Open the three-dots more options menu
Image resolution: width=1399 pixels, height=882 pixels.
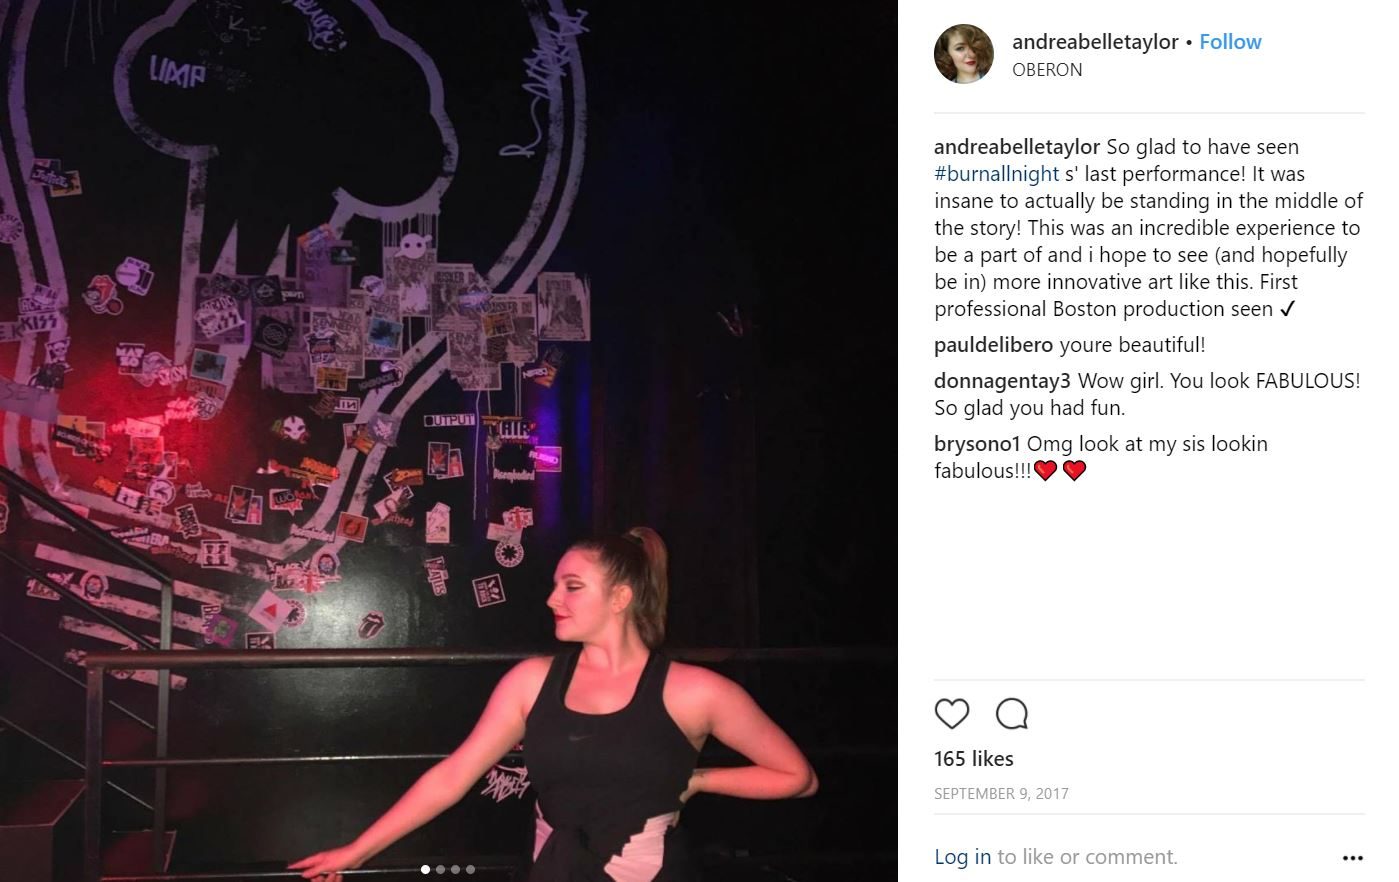(x=1353, y=858)
